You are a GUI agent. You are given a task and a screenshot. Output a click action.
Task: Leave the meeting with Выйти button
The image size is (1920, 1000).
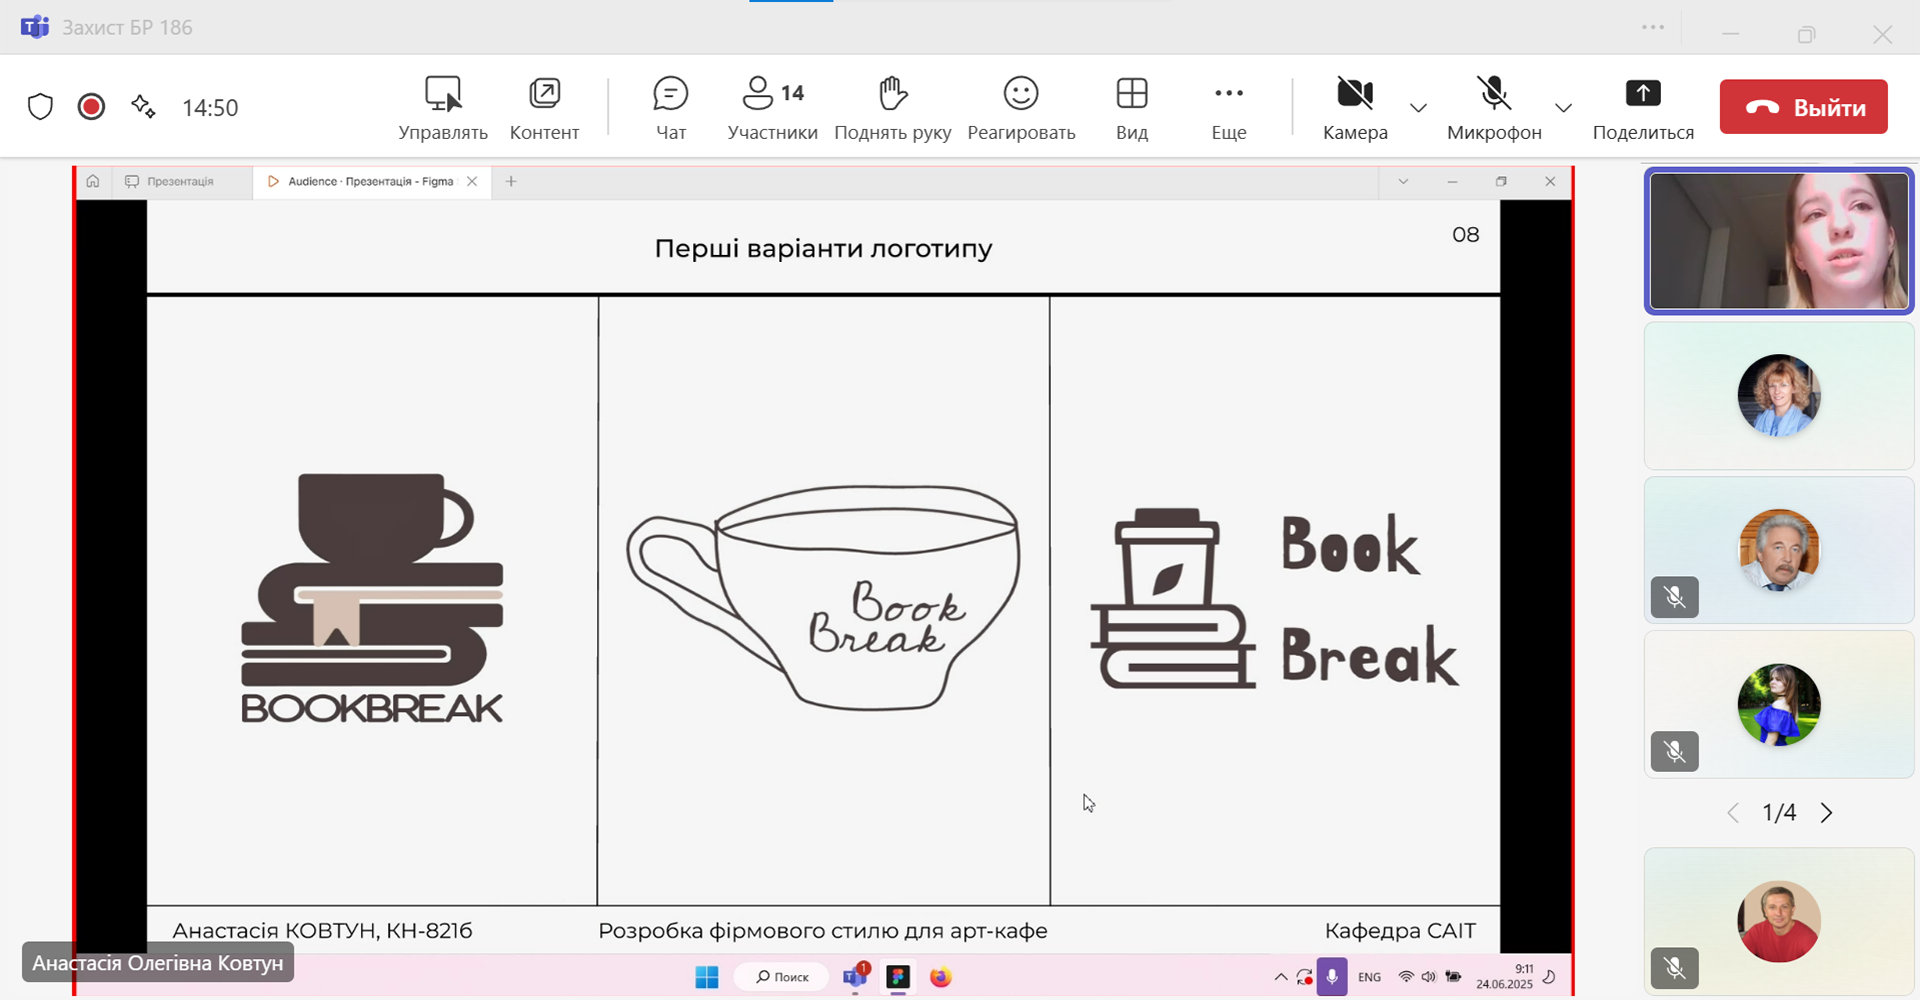pos(1803,107)
